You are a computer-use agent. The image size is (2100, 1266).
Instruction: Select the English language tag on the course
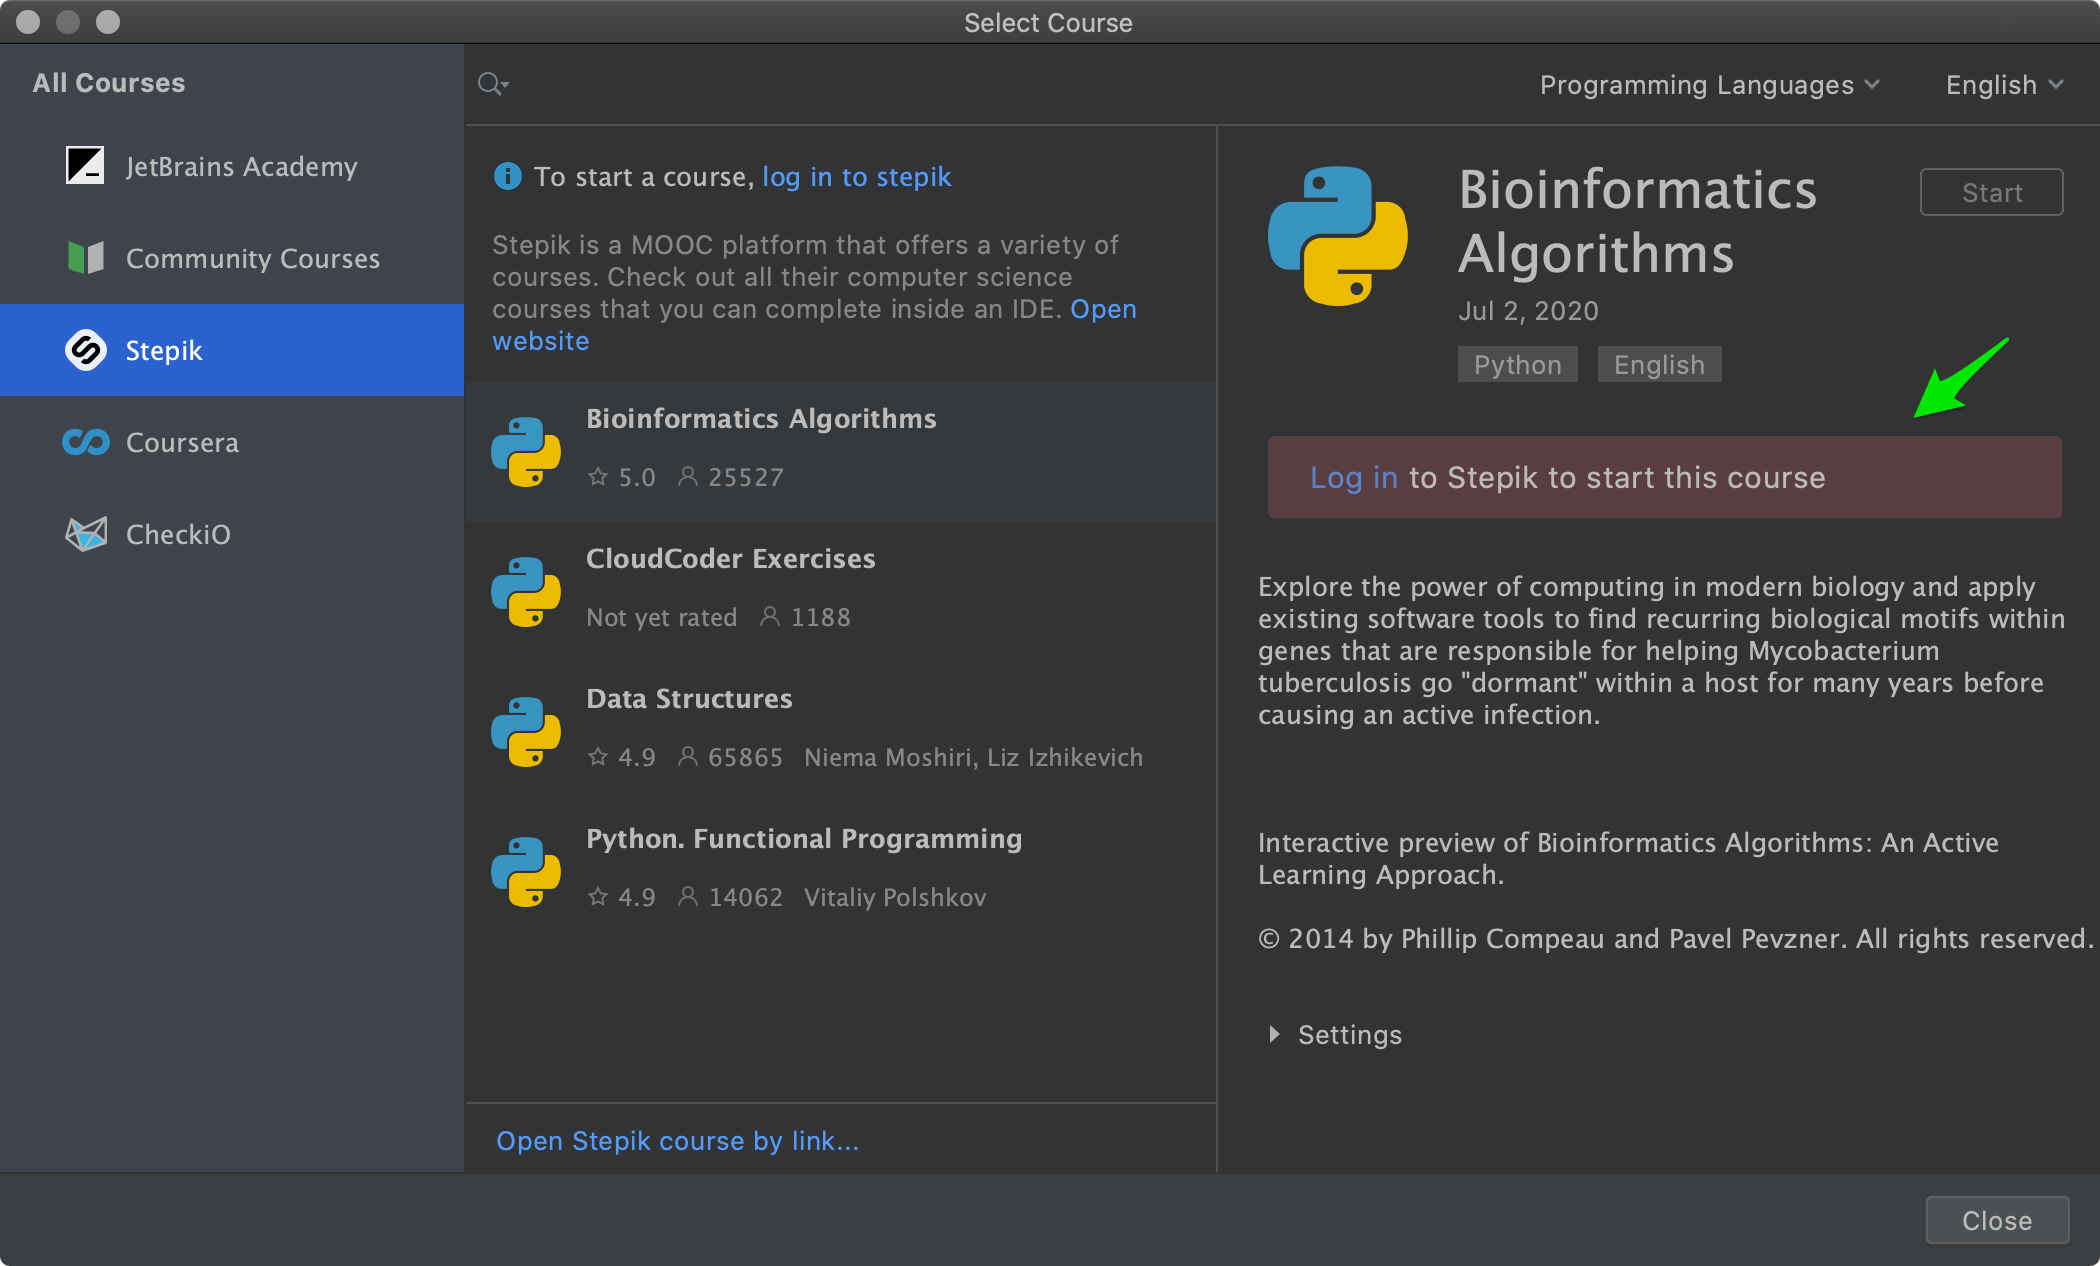(1658, 364)
